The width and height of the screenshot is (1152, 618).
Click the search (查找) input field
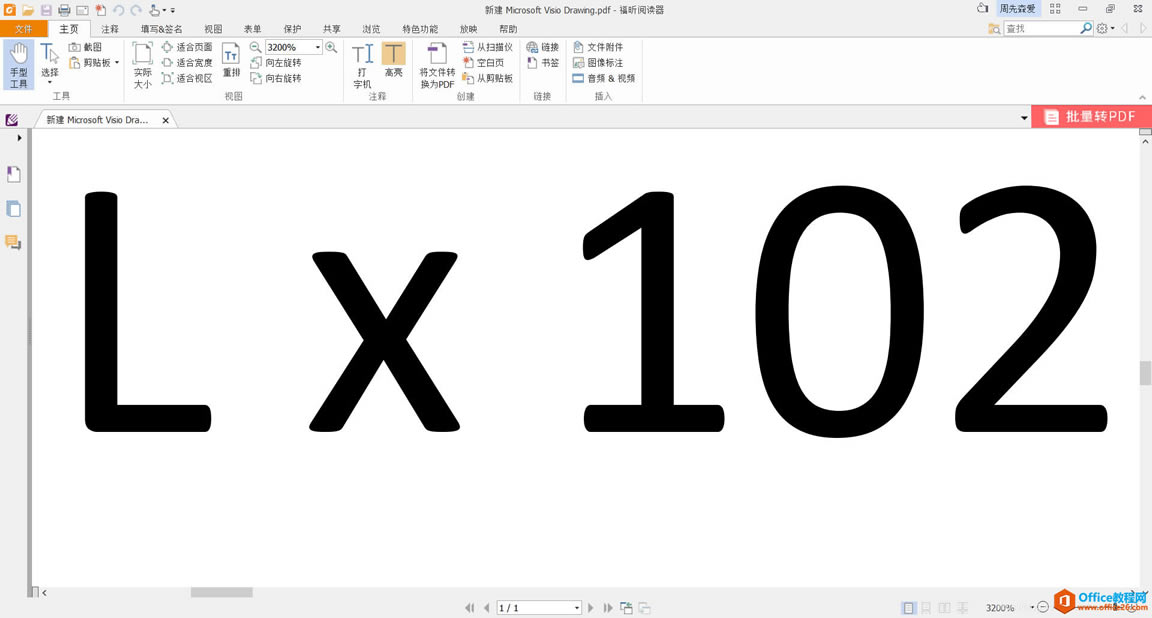pos(1040,29)
